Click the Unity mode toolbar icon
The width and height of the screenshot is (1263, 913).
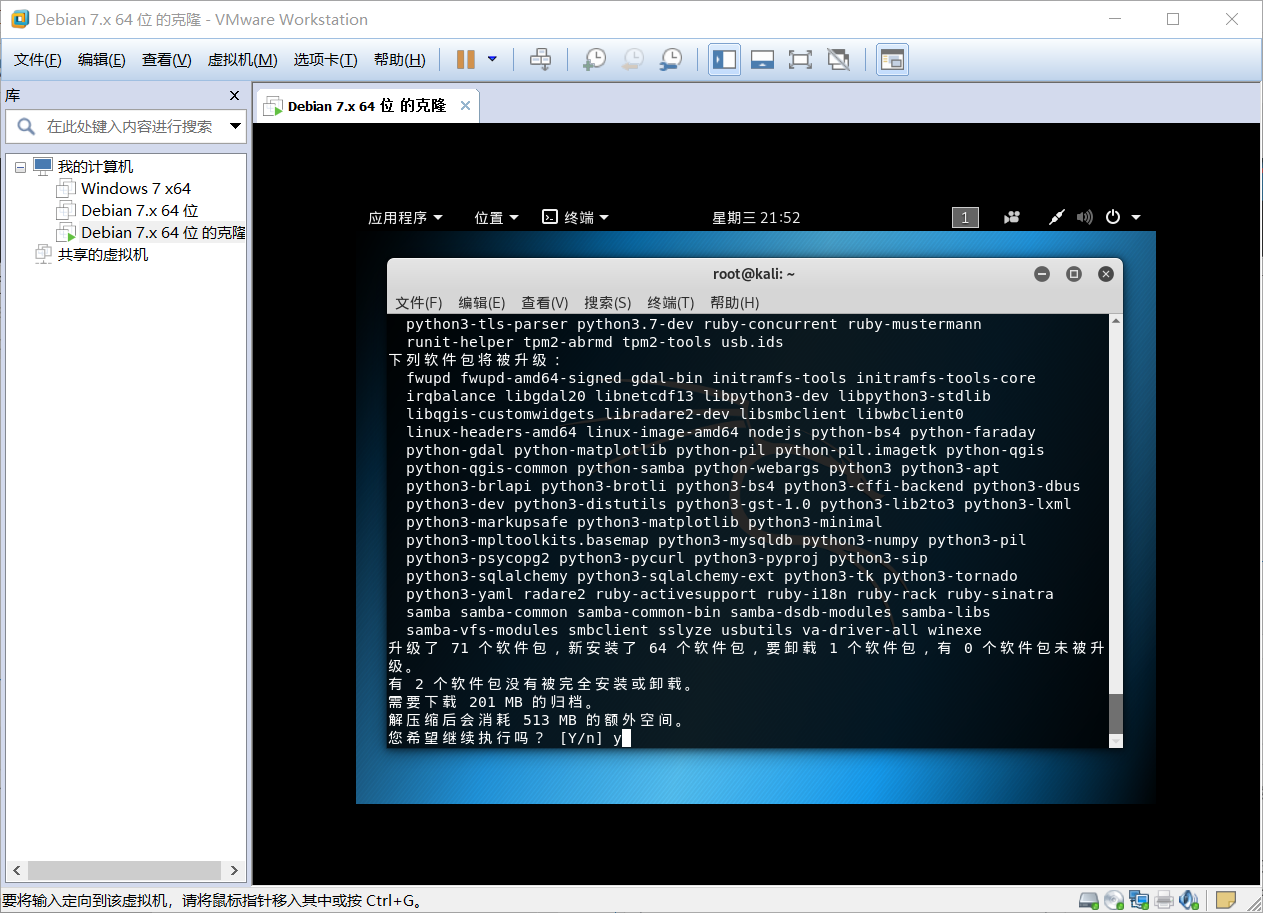click(839, 60)
